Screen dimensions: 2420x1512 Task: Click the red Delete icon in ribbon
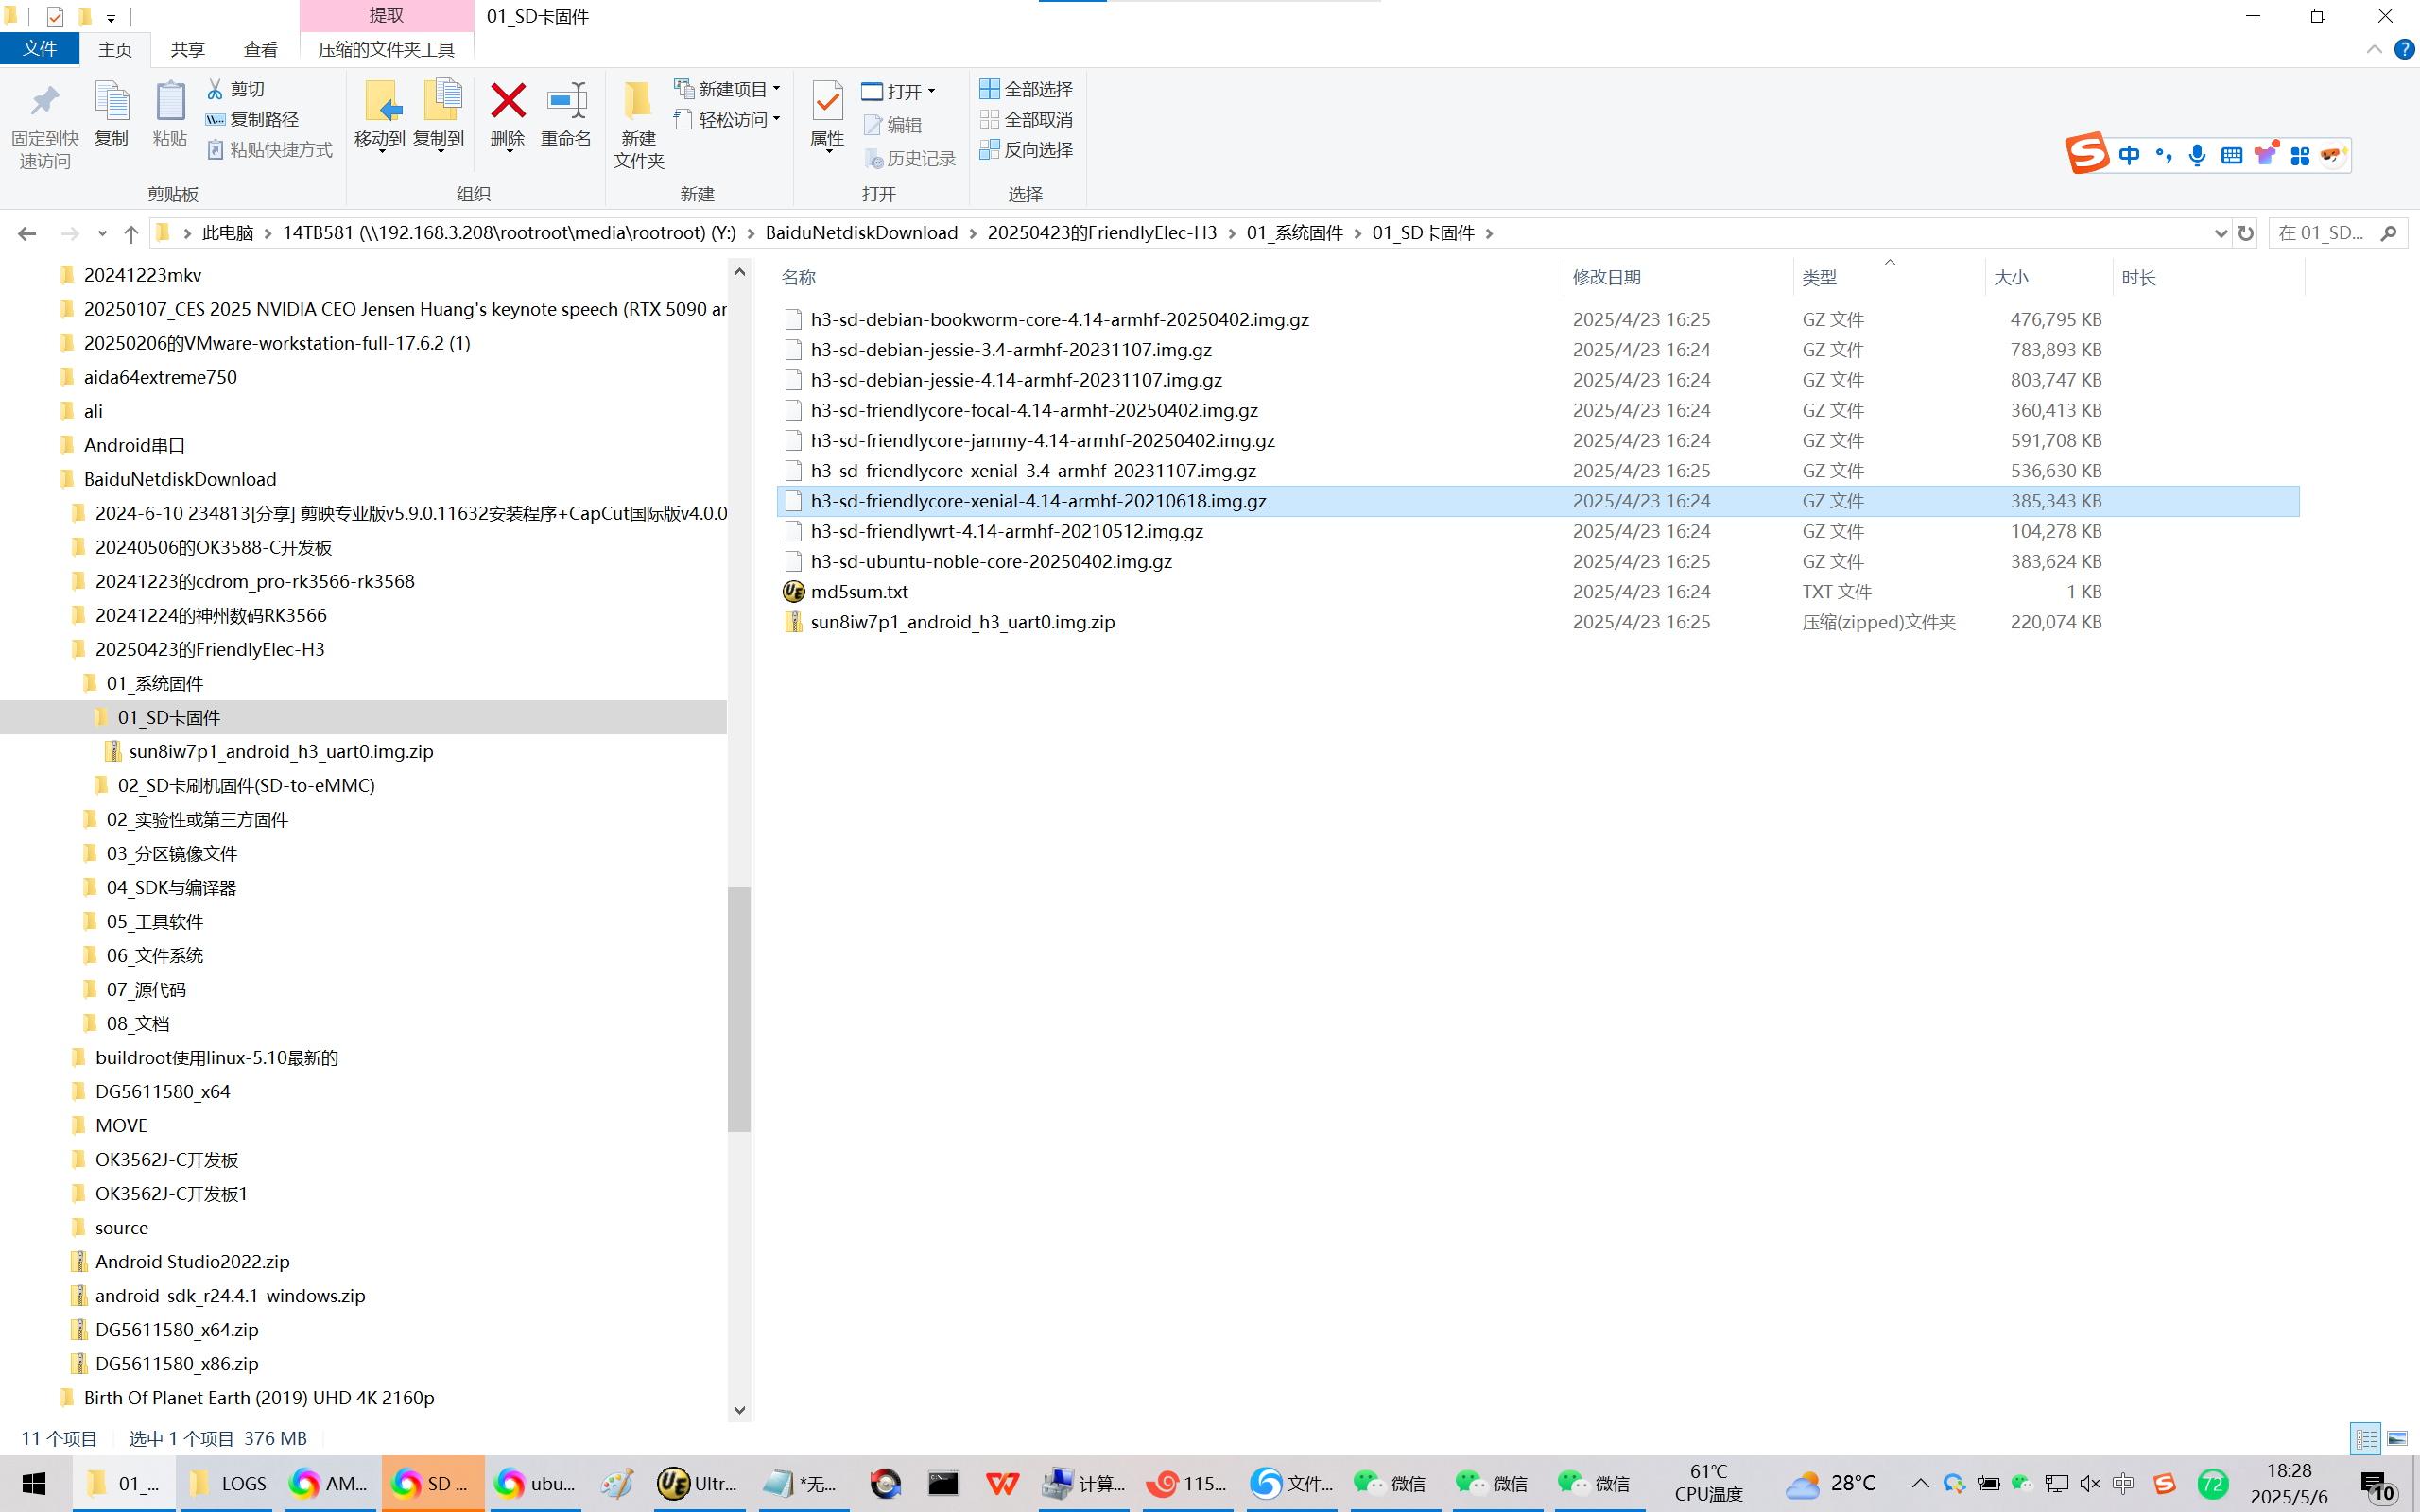[x=508, y=101]
